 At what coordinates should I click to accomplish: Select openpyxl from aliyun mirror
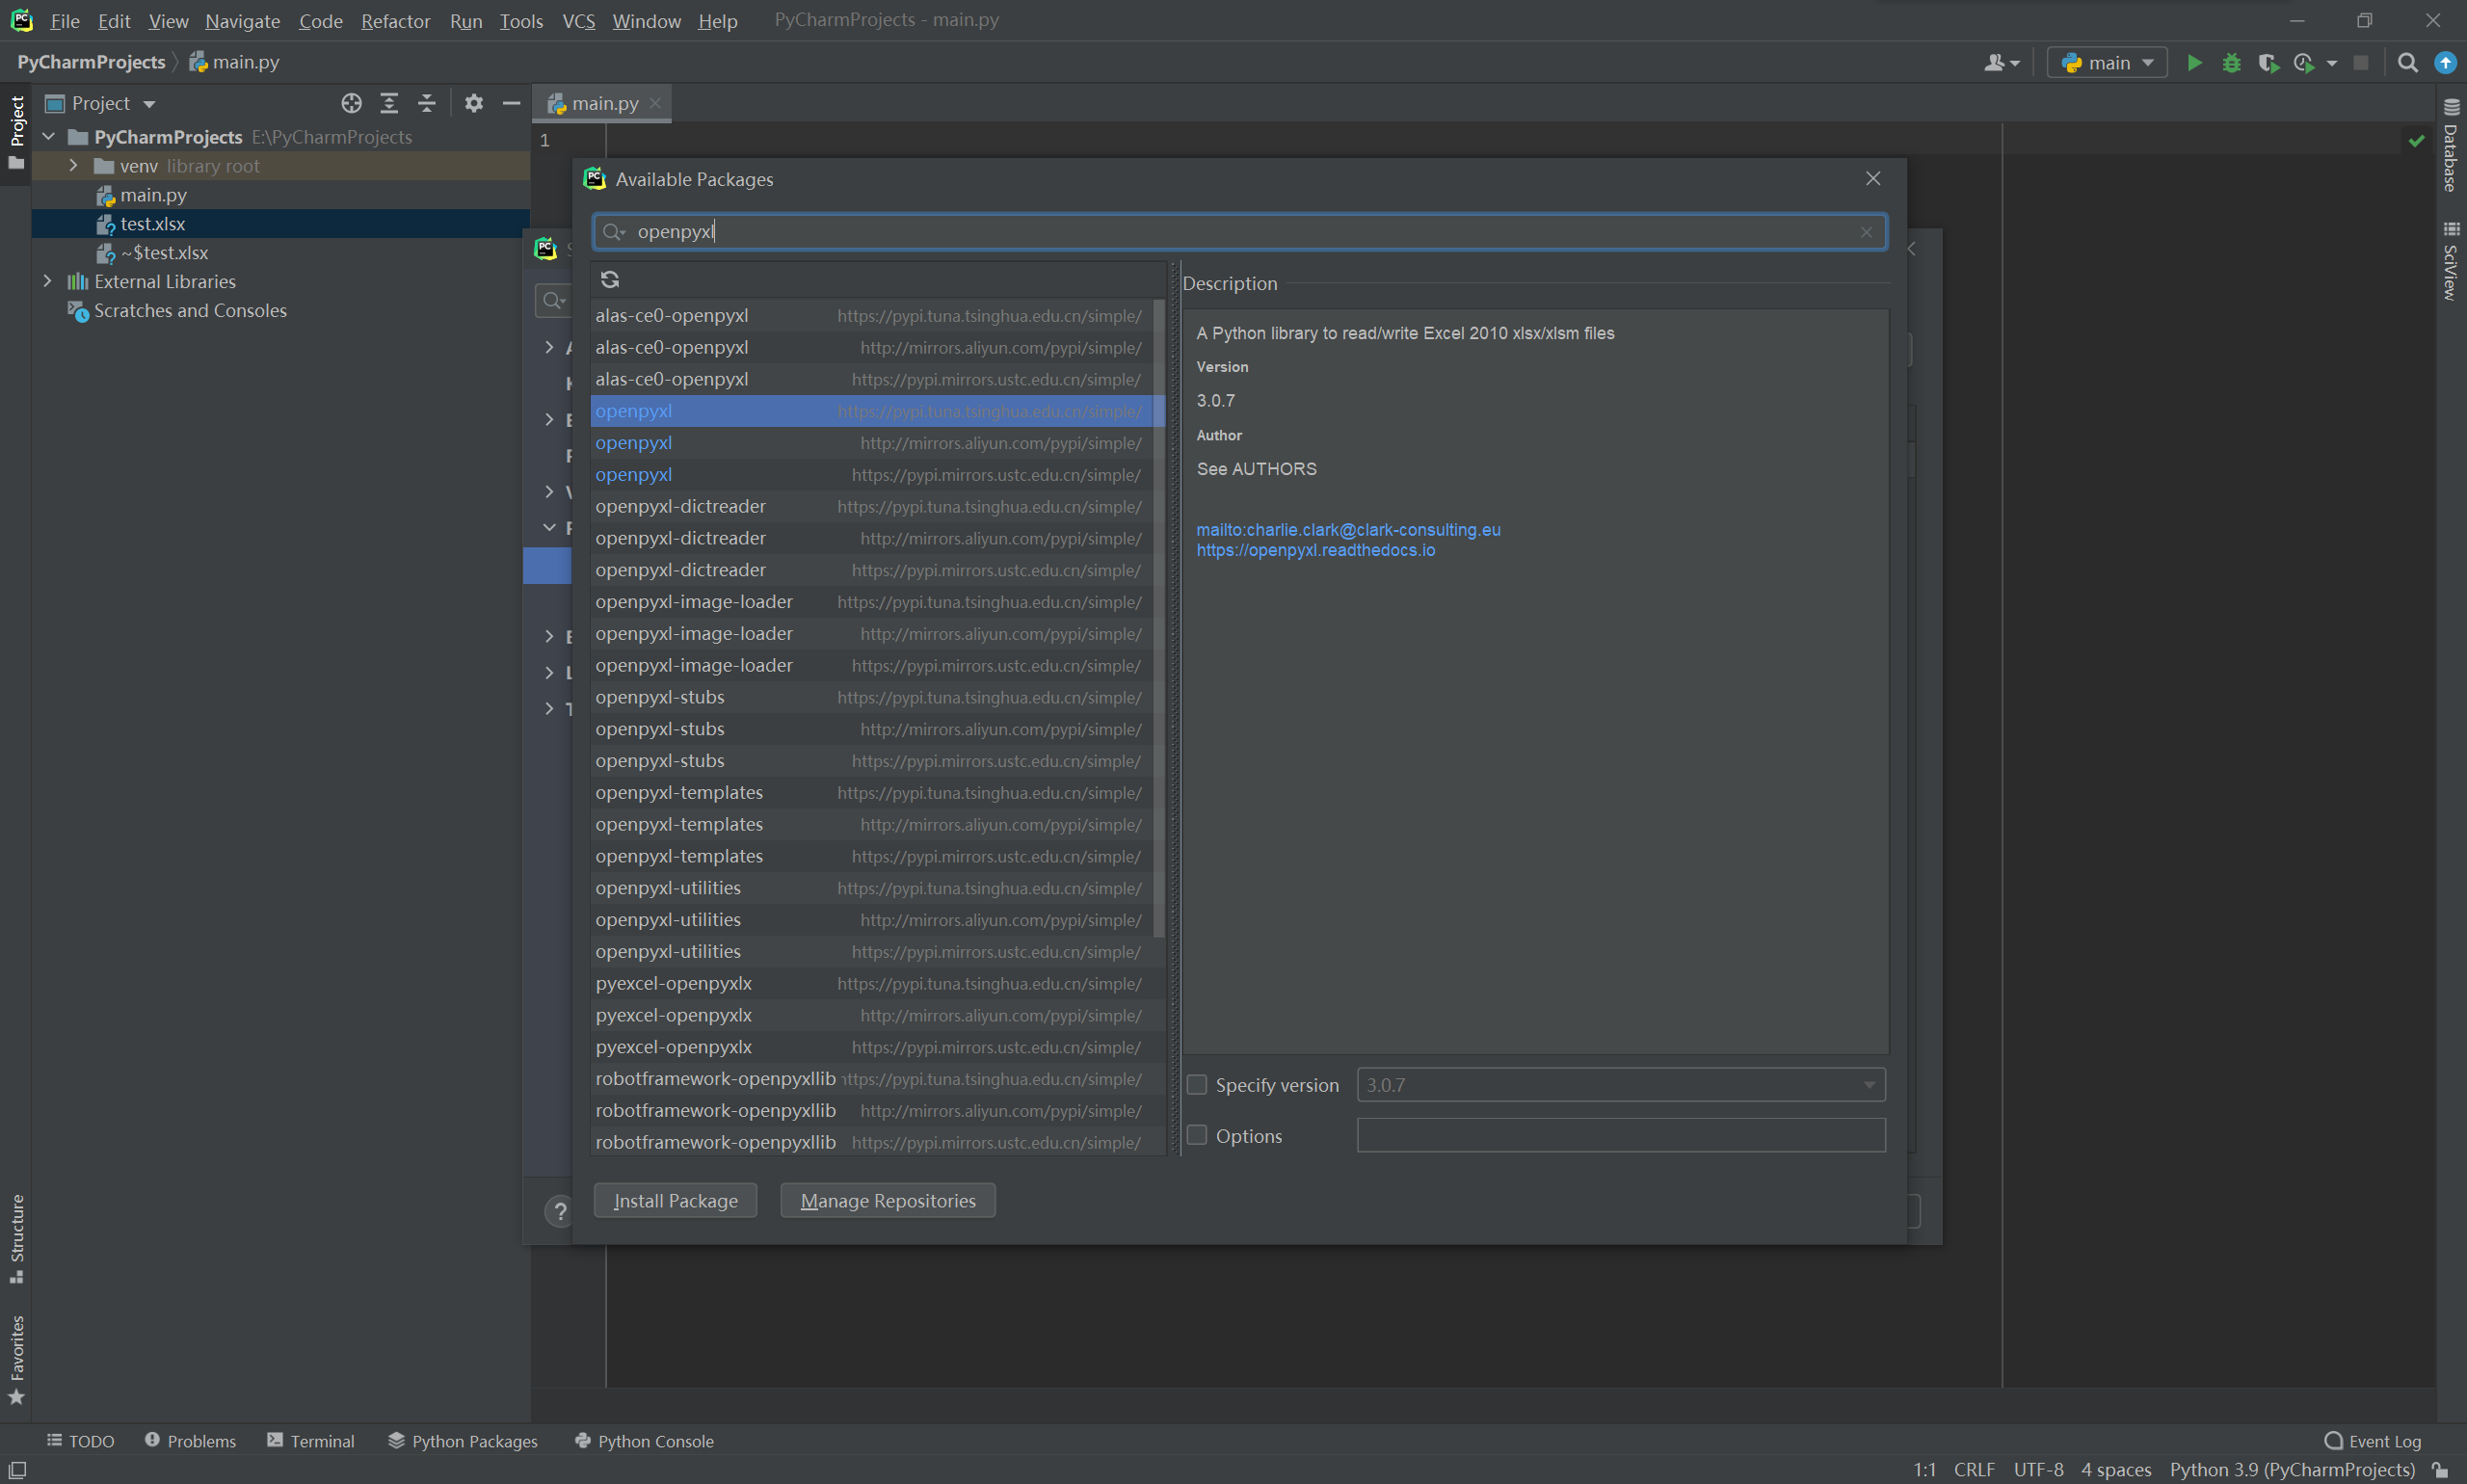point(872,443)
